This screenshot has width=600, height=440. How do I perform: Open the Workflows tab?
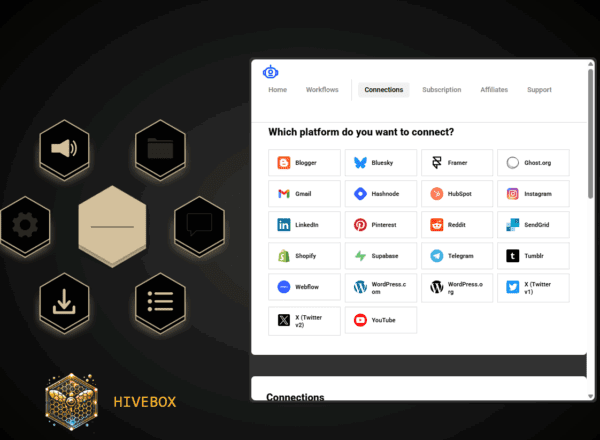tap(322, 90)
